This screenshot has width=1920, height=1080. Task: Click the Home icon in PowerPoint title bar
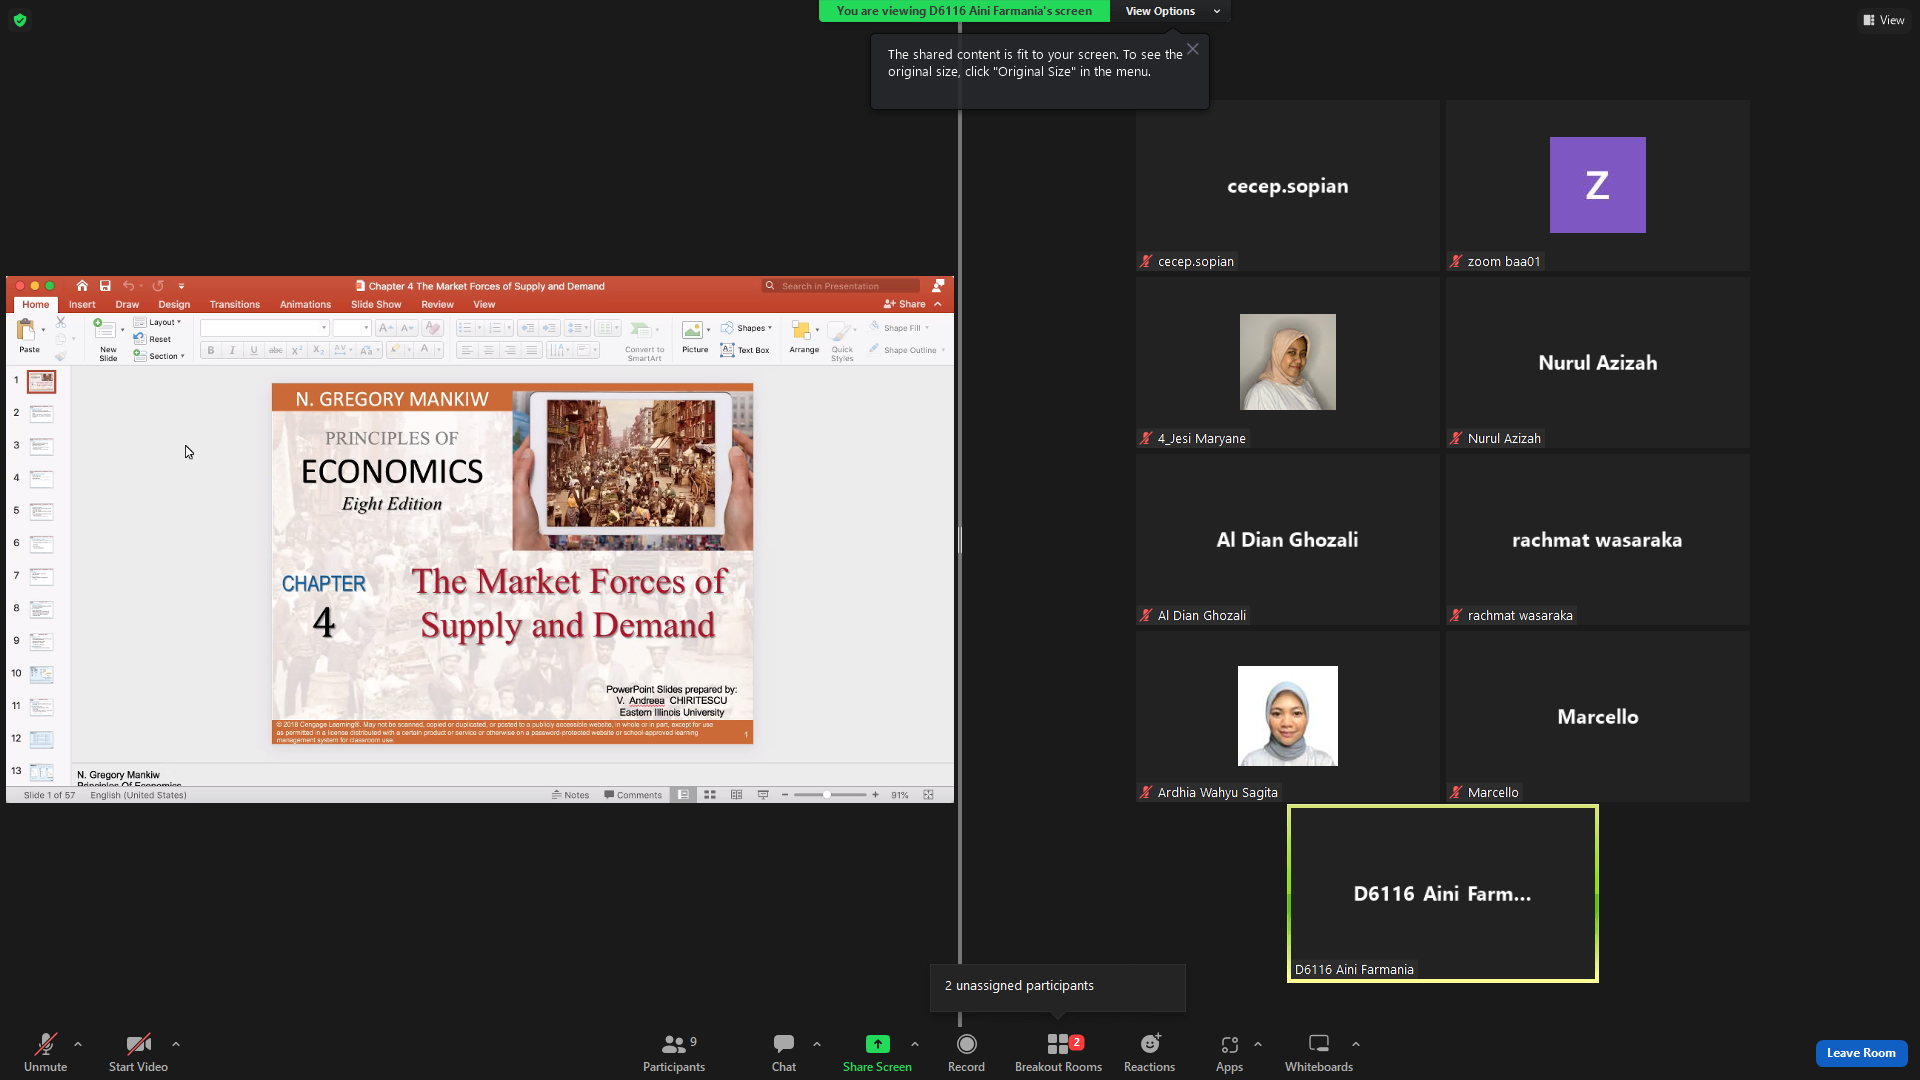[x=82, y=286]
